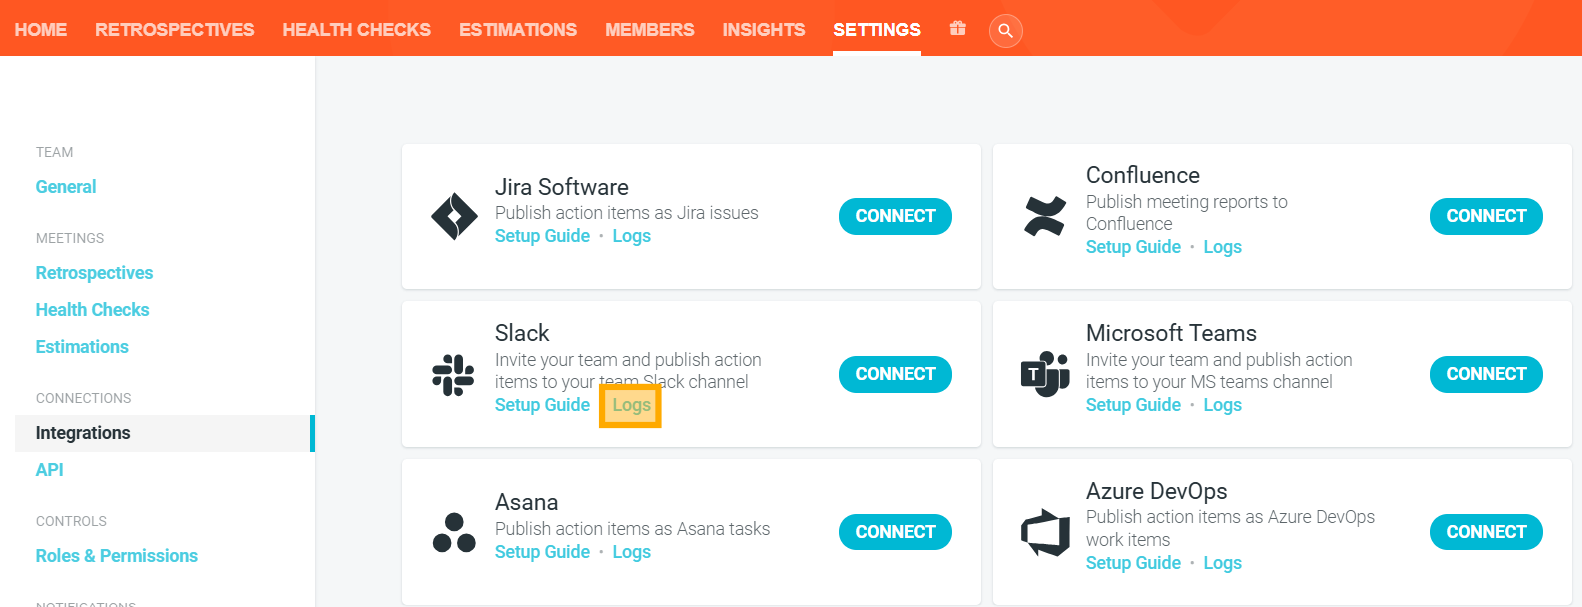Open search via magnifier icon

click(1006, 31)
